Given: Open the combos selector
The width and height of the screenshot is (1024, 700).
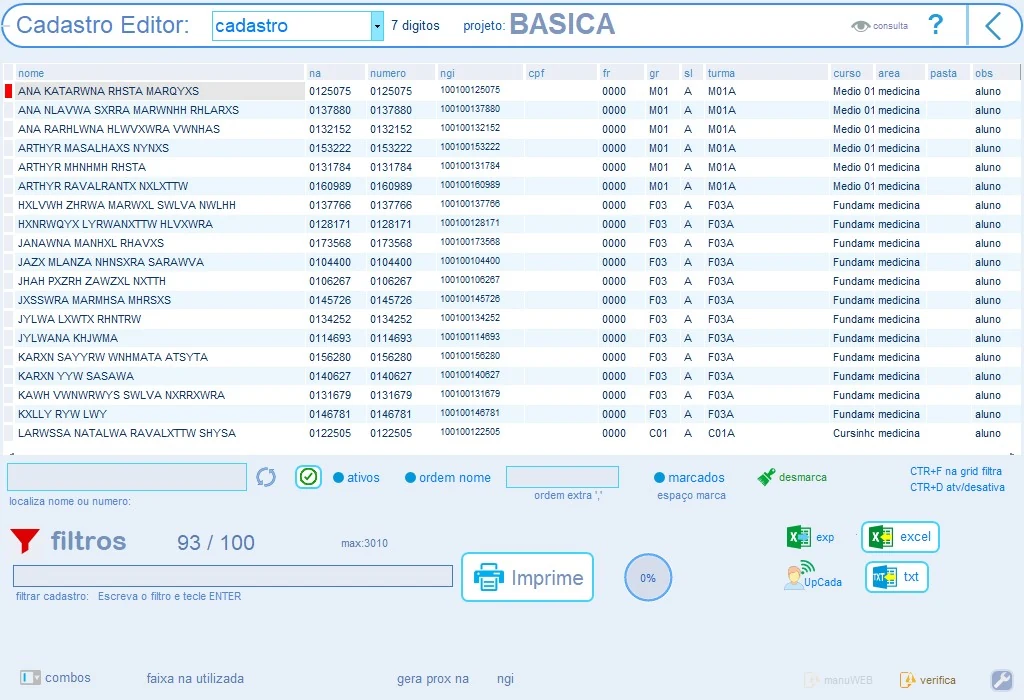Looking at the screenshot, I should coord(30,678).
